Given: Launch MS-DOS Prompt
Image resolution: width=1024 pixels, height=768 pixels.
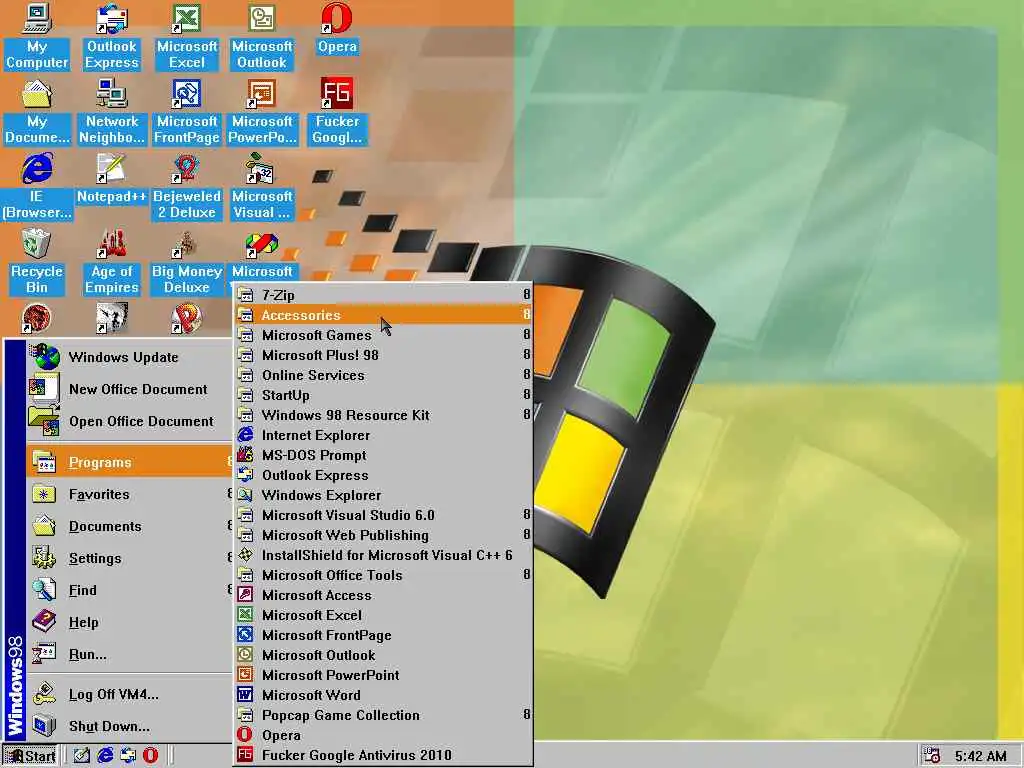Looking at the screenshot, I should [x=383, y=455].
